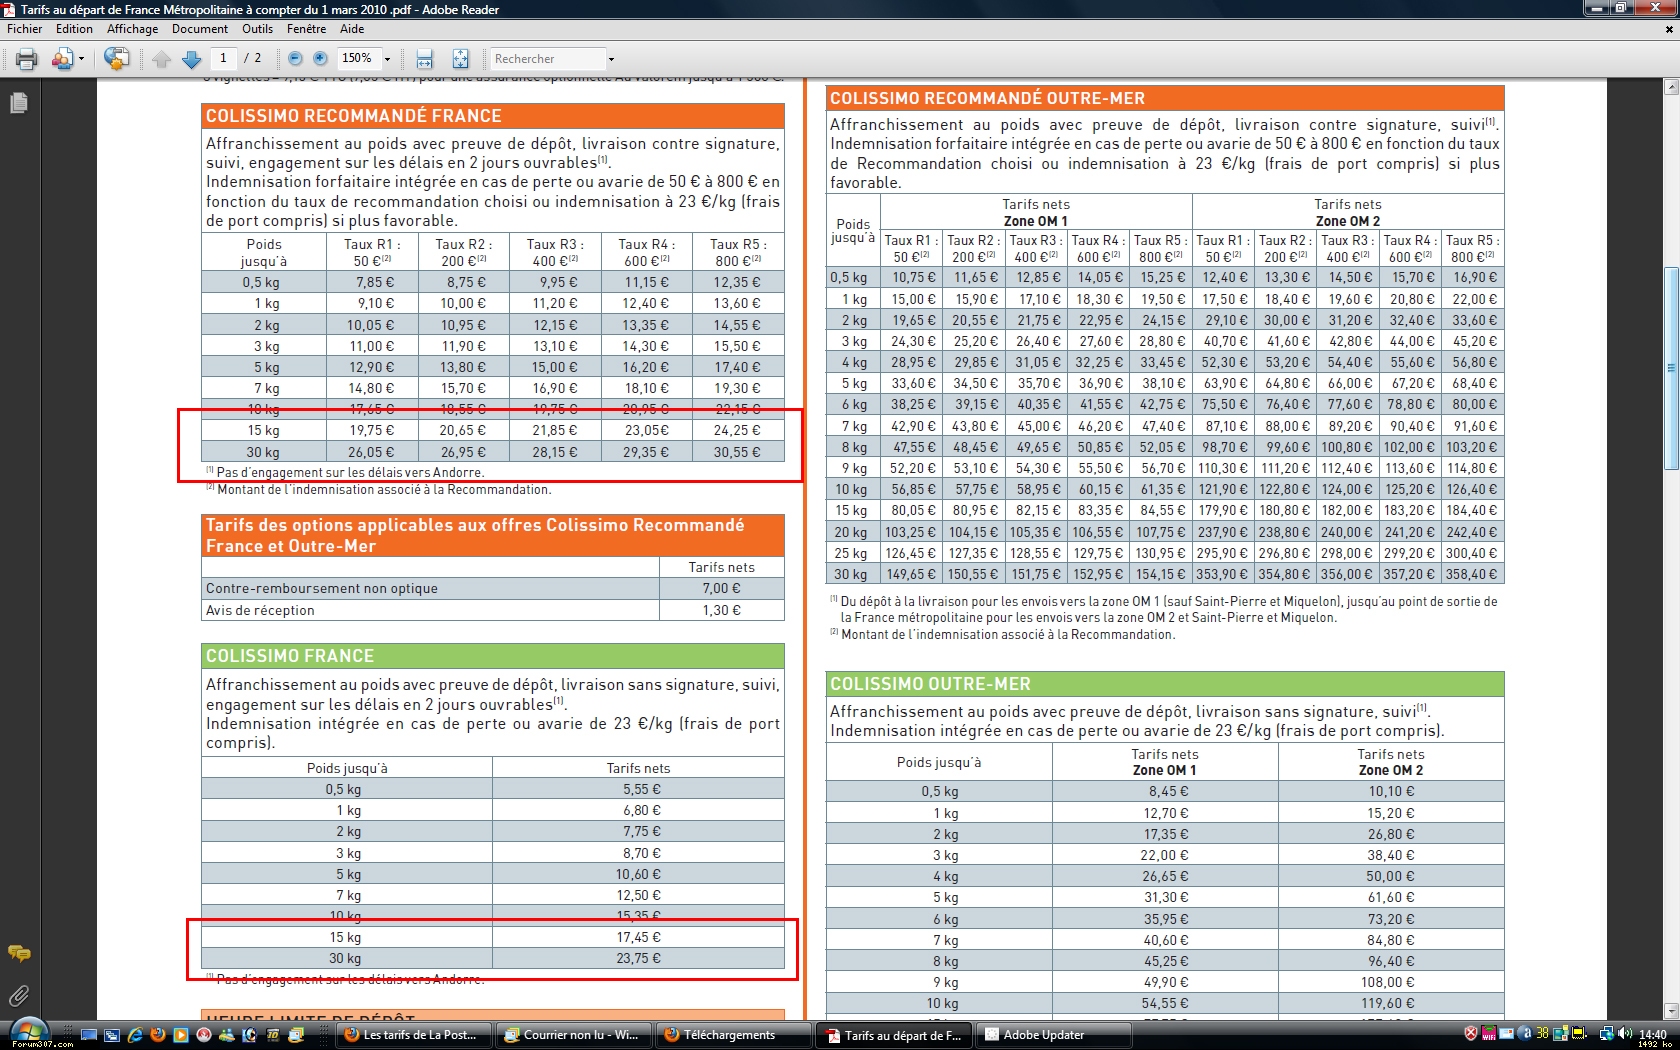
Task: Switch to Téléchargements taskbar window
Action: pos(734,1035)
